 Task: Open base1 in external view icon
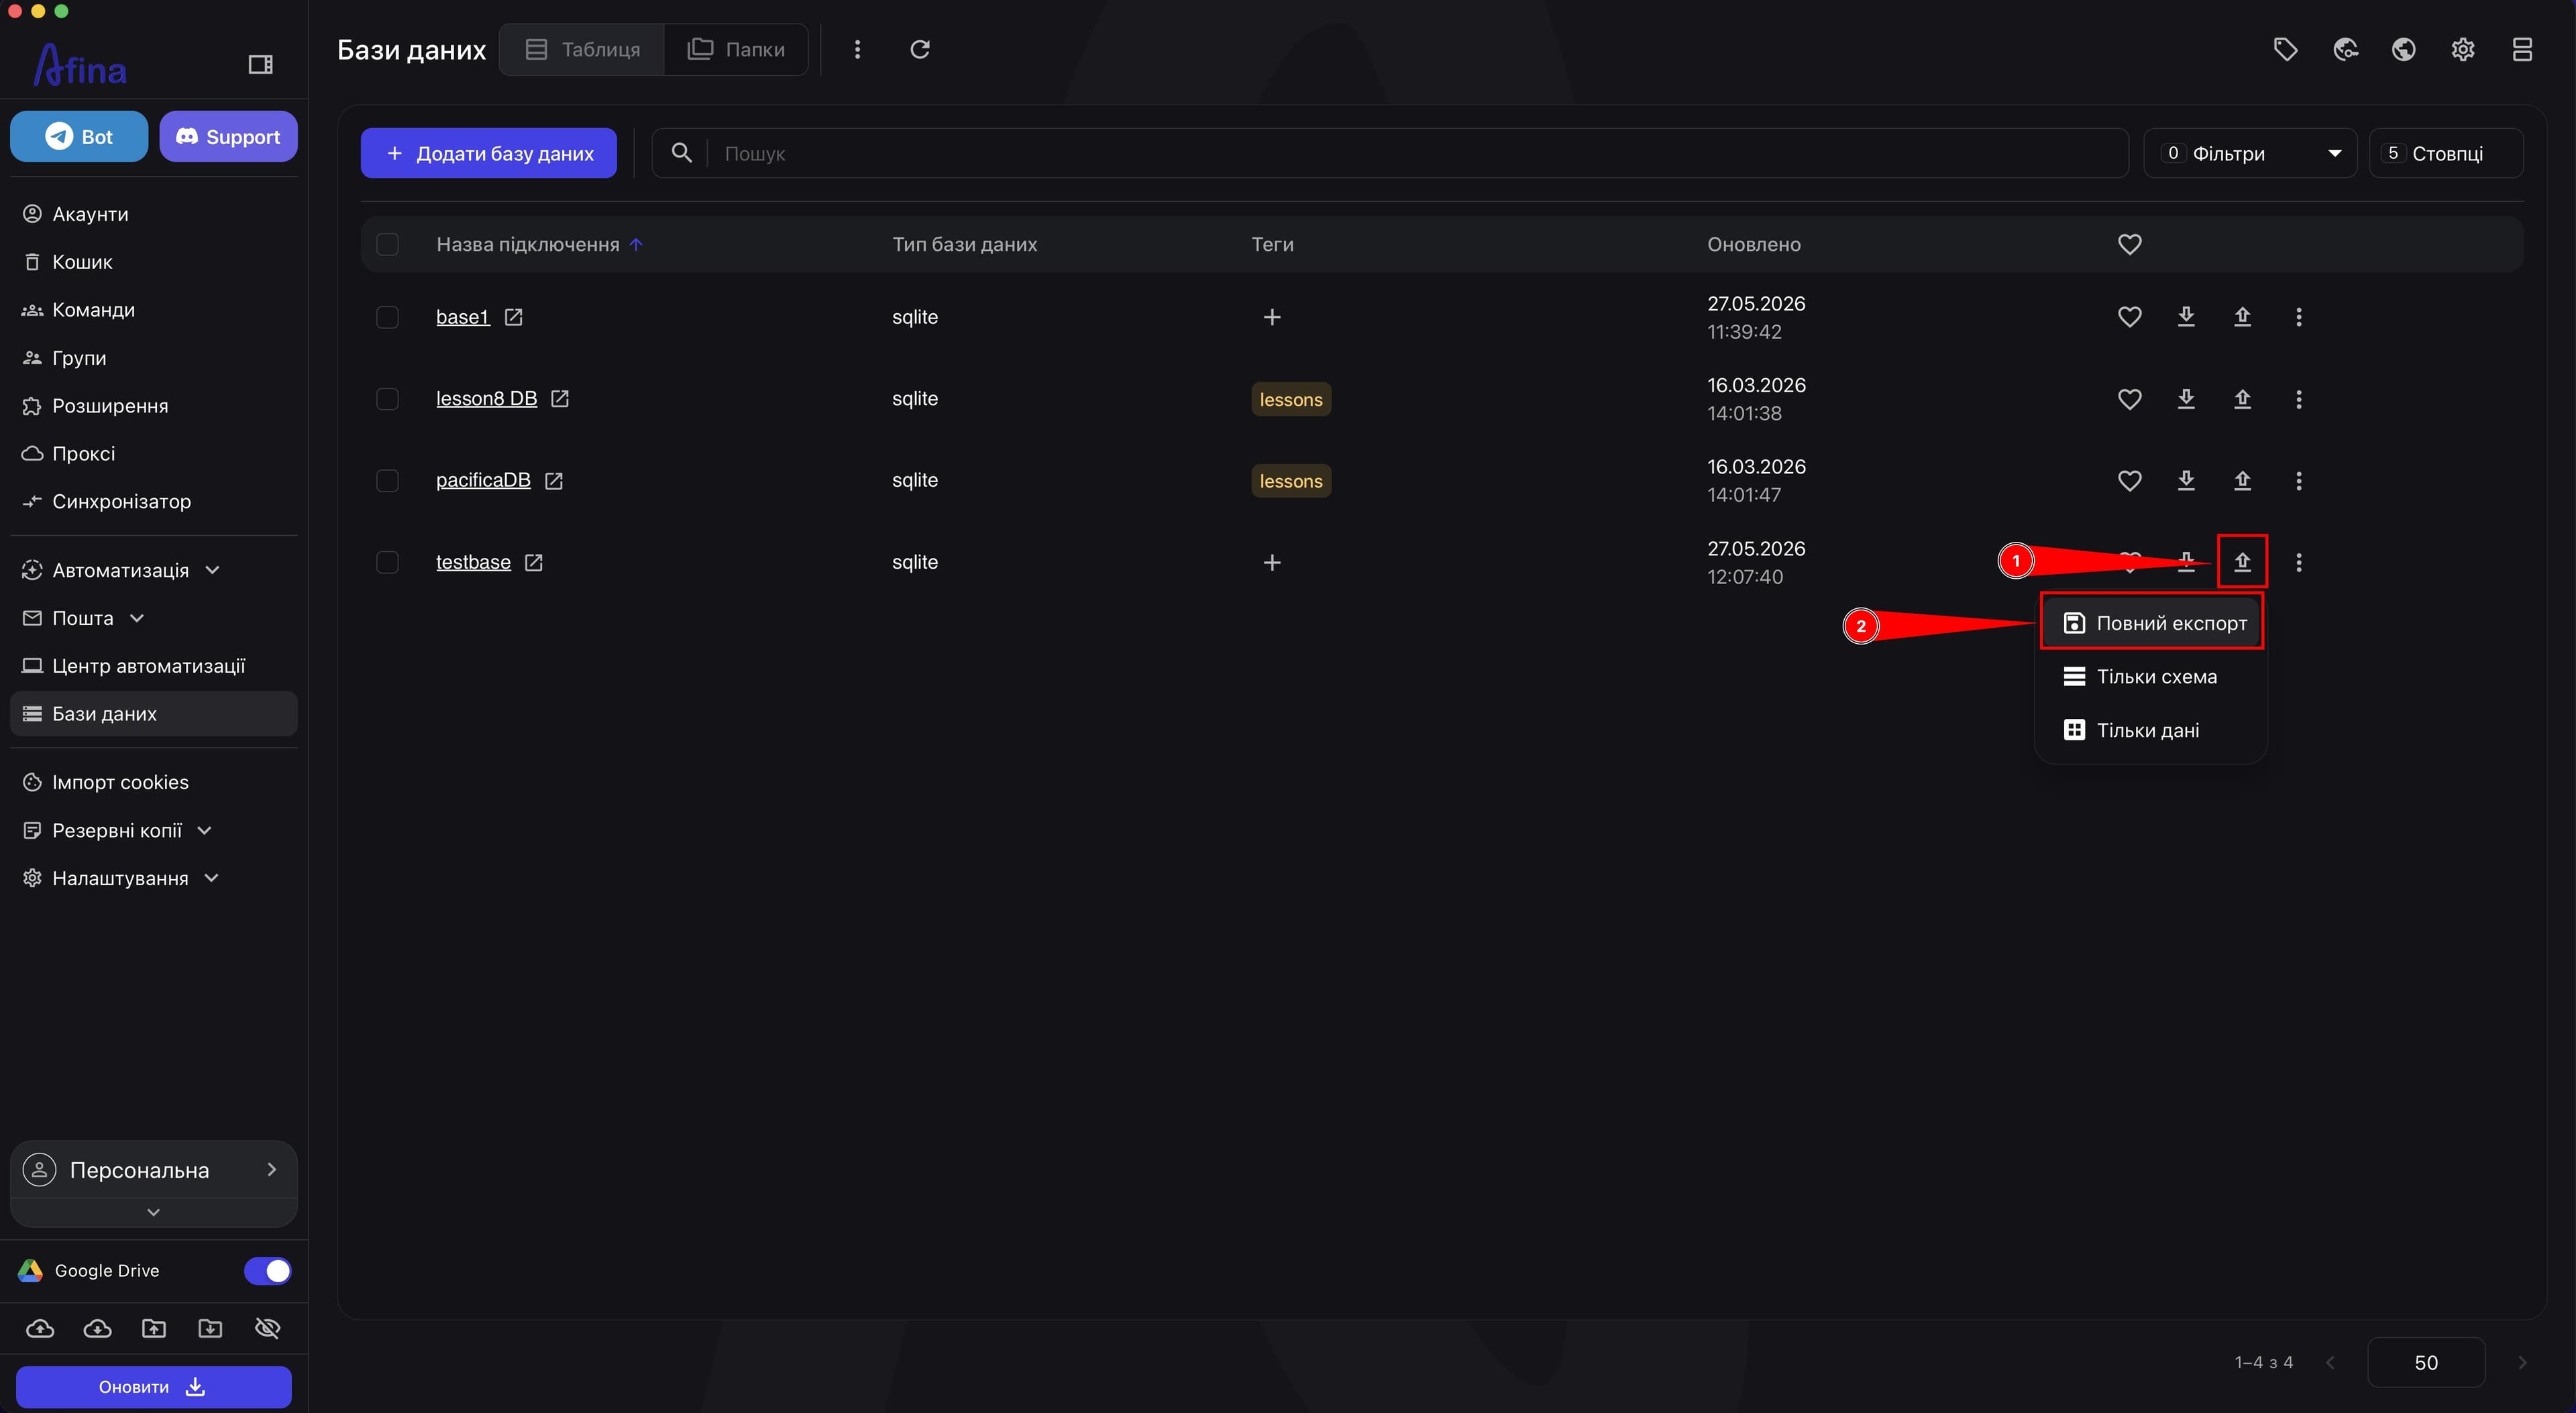pyautogui.click(x=513, y=317)
